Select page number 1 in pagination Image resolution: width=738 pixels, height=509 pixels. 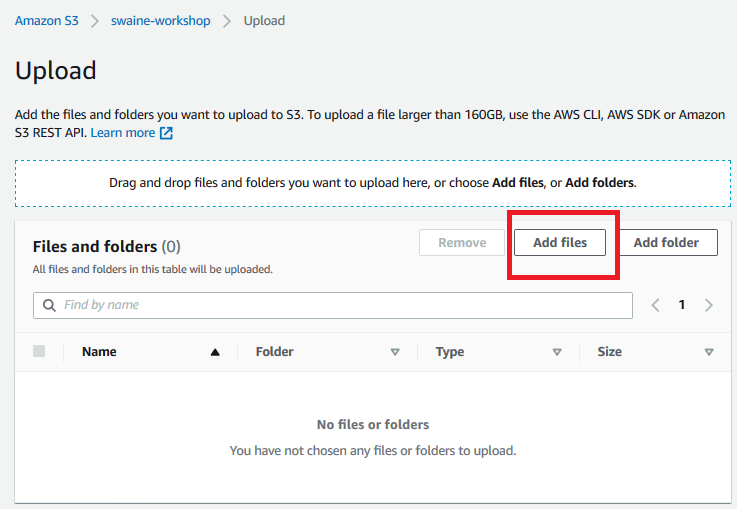[x=682, y=305]
